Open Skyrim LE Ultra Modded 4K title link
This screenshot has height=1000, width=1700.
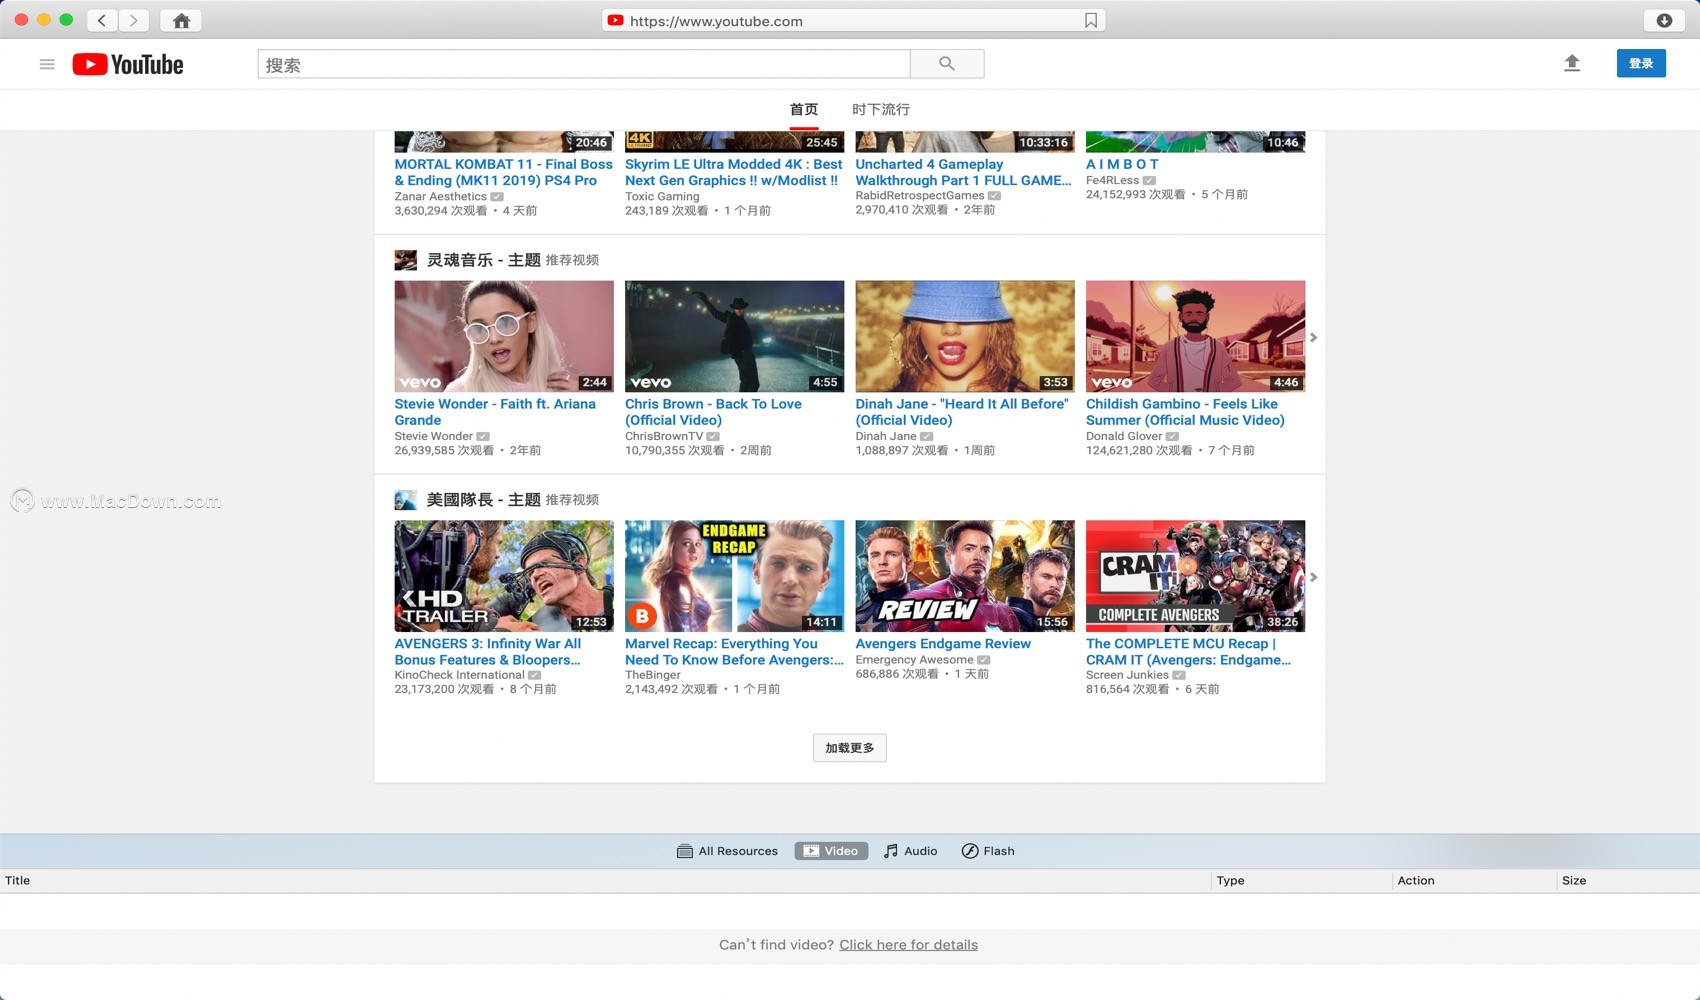(x=734, y=172)
